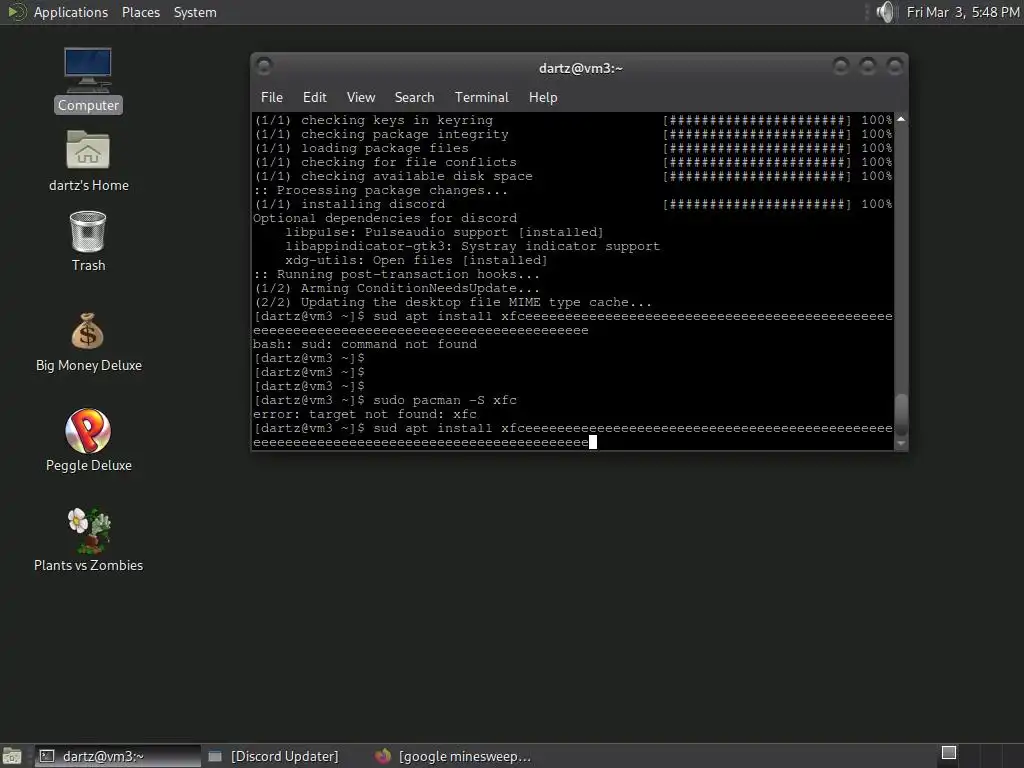The height and width of the screenshot is (768, 1024).
Task: Click 'xdg-utils: Open files [installed]' line
Action: 416,260
